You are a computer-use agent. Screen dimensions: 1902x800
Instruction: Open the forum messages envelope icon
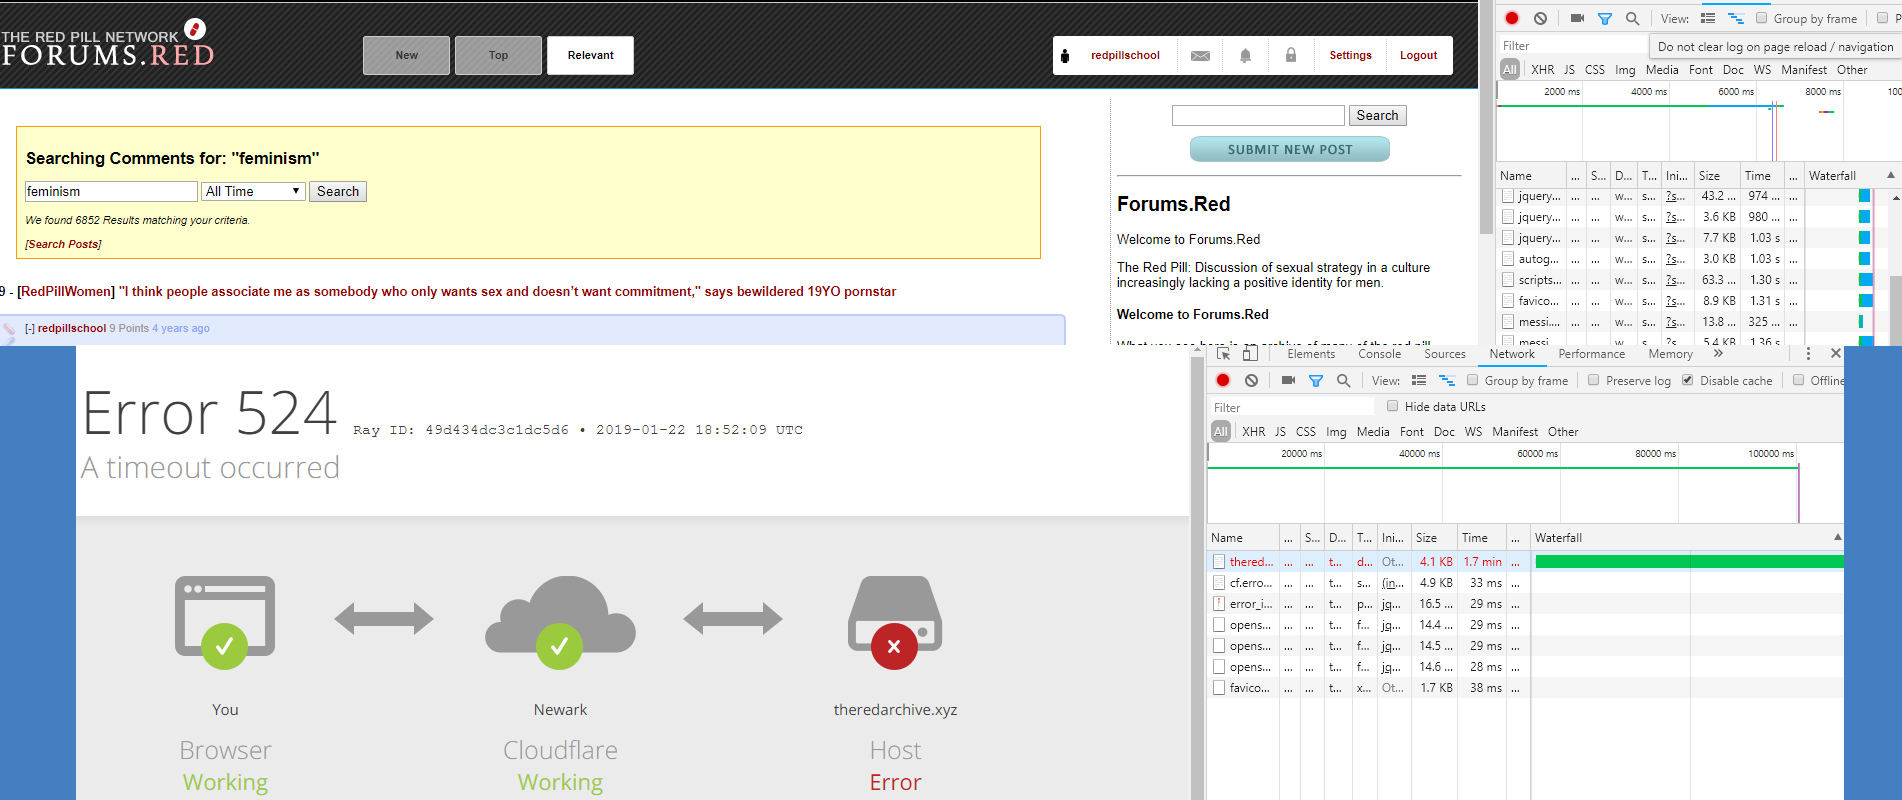coord(1201,56)
